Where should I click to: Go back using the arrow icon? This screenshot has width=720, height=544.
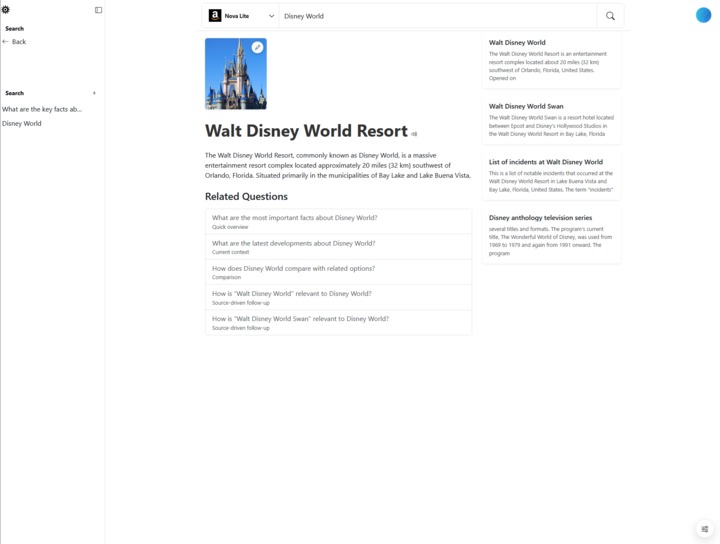pyautogui.click(x=6, y=42)
